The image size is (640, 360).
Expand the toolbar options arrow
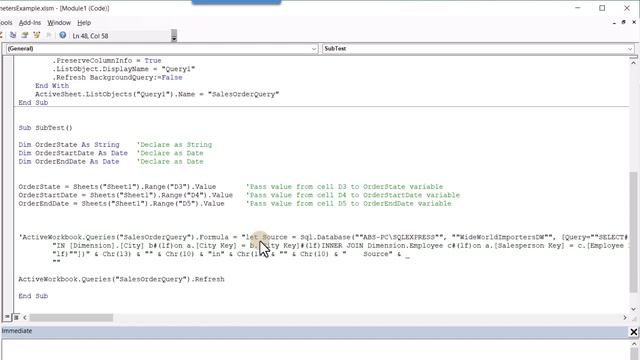click(174, 36)
